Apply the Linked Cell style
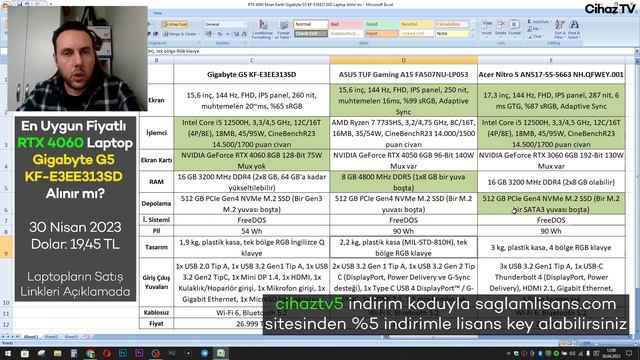 click(416, 34)
